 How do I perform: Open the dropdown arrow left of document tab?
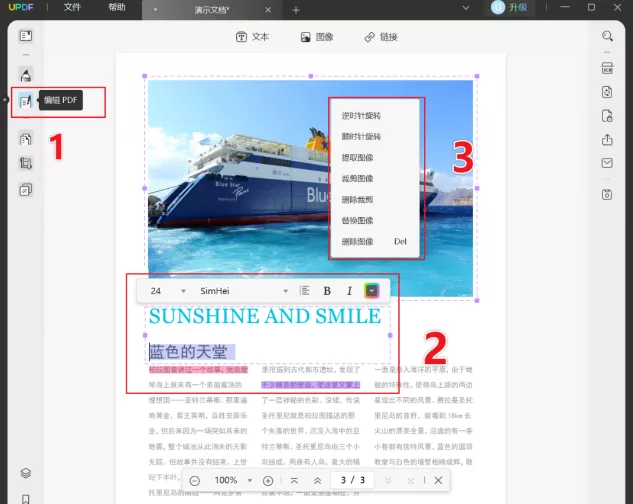[155, 10]
